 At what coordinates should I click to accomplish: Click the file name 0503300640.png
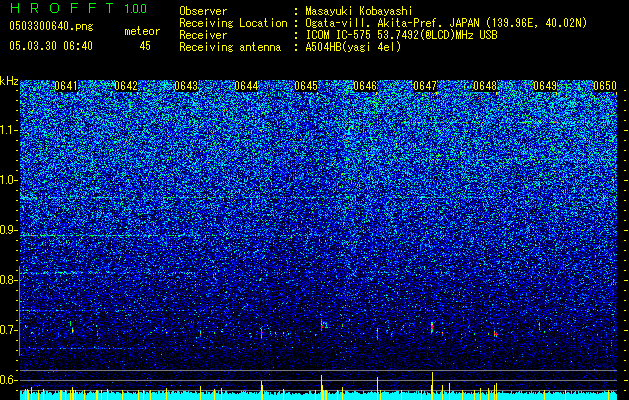click(51, 26)
